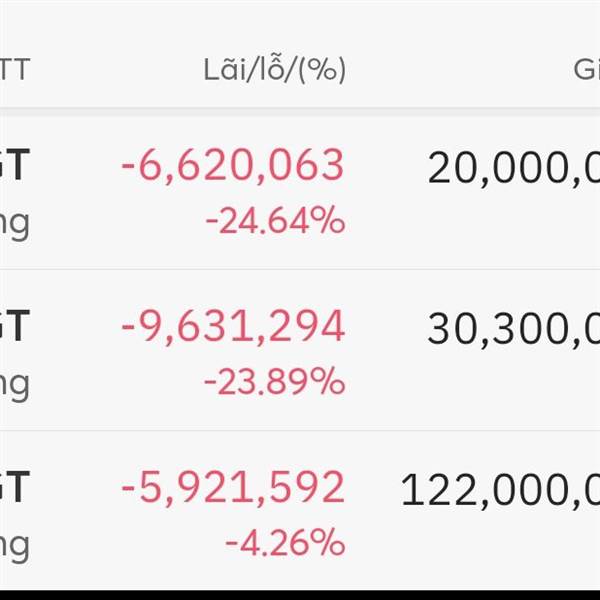Click the 'ng' subtext beside -24.64%

[14, 224]
